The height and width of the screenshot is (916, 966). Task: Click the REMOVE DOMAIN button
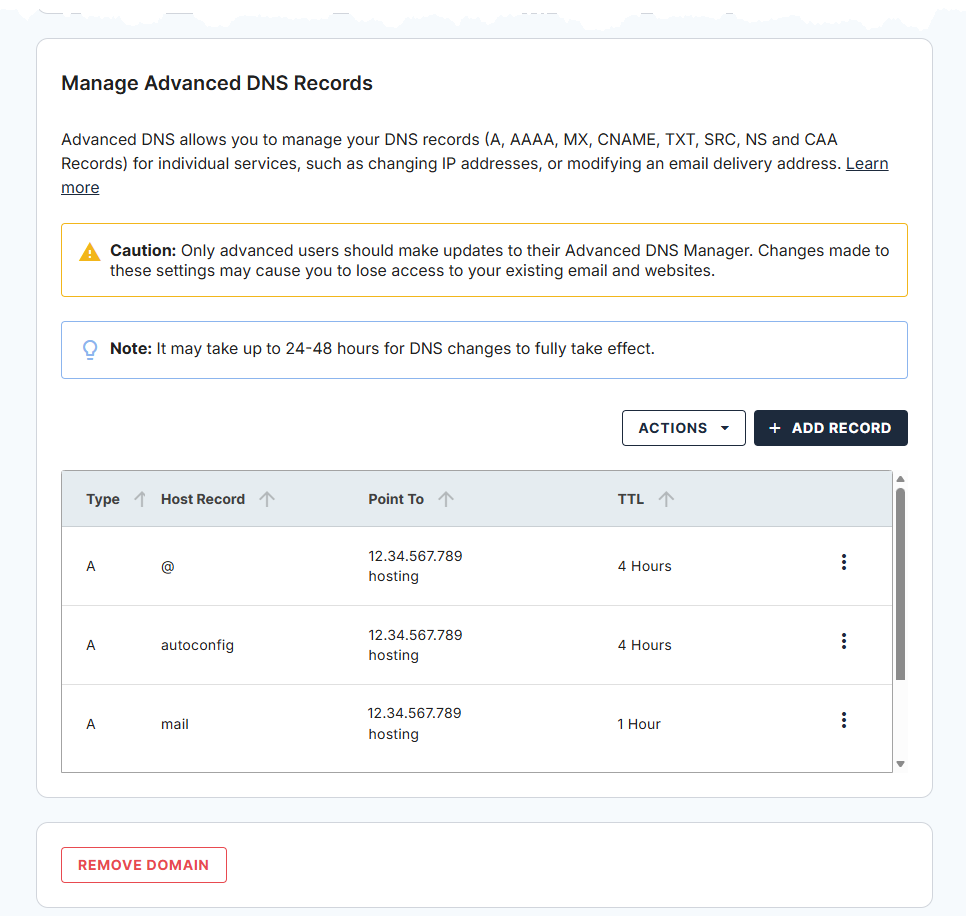coord(143,865)
